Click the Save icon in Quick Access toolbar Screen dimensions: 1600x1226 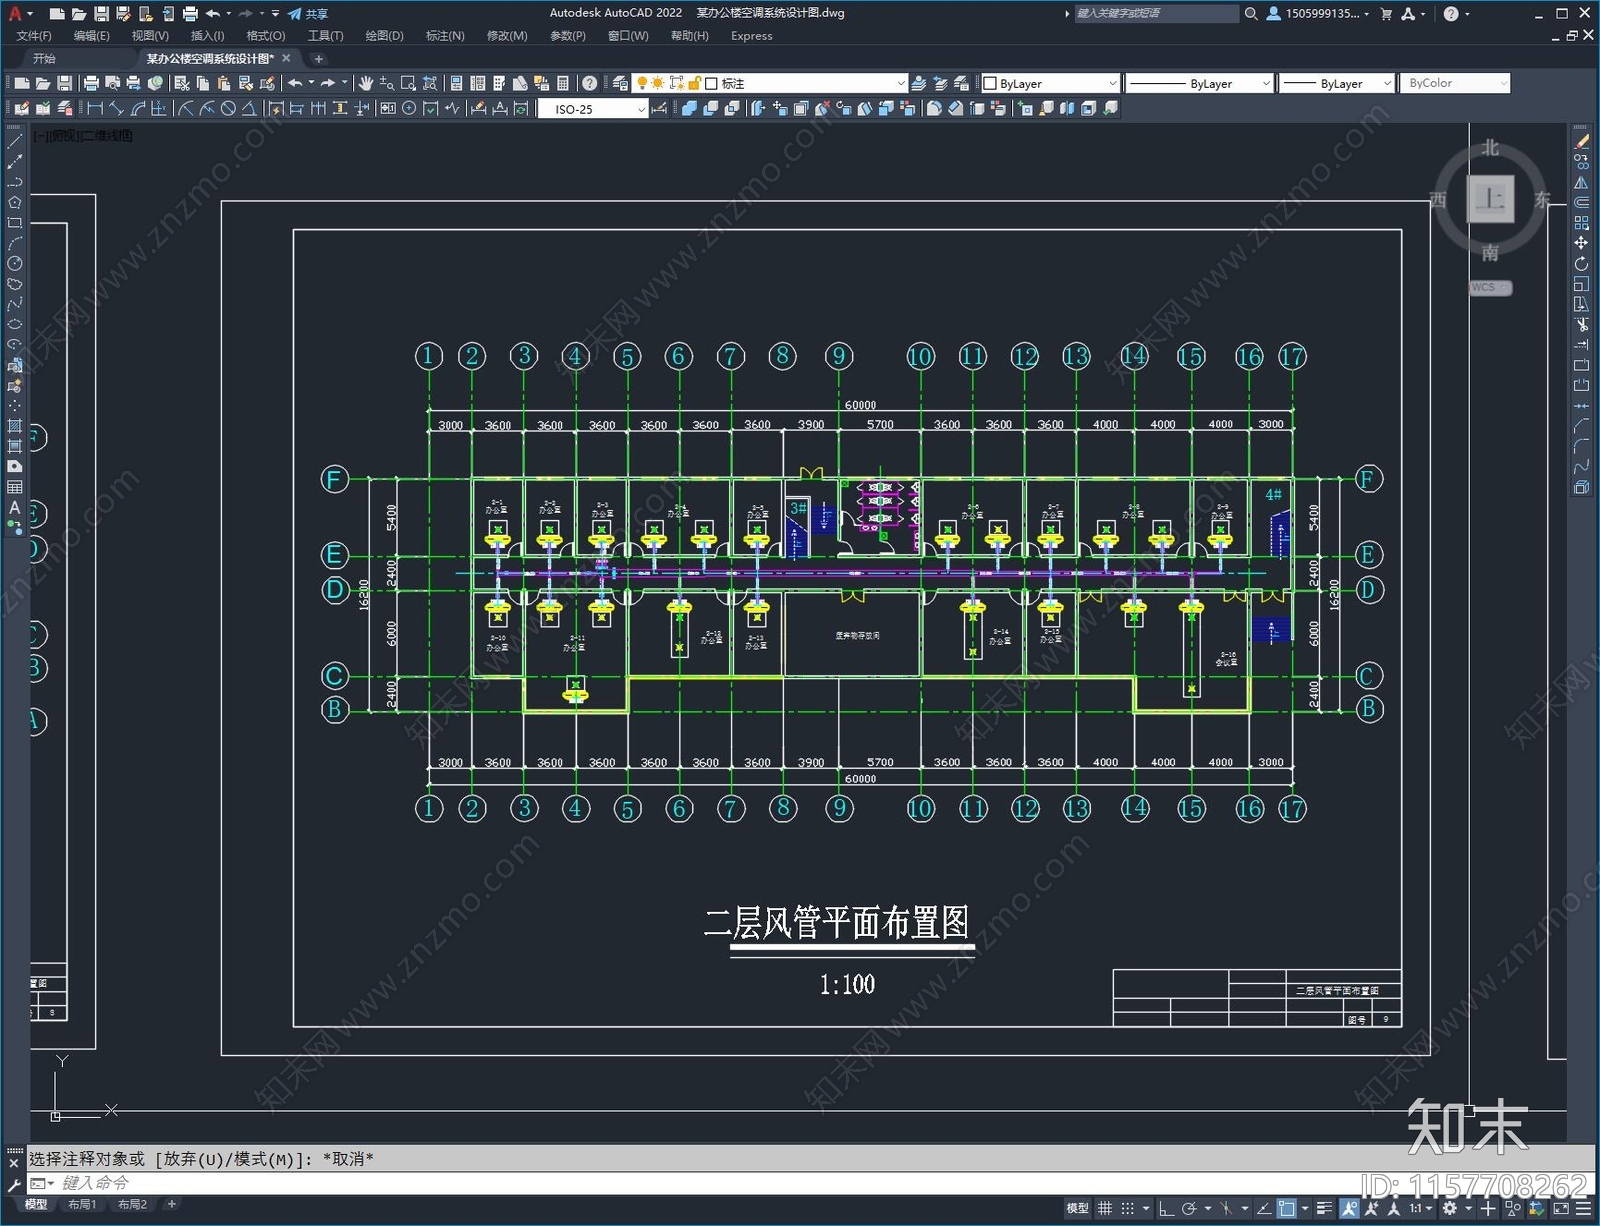click(x=103, y=14)
